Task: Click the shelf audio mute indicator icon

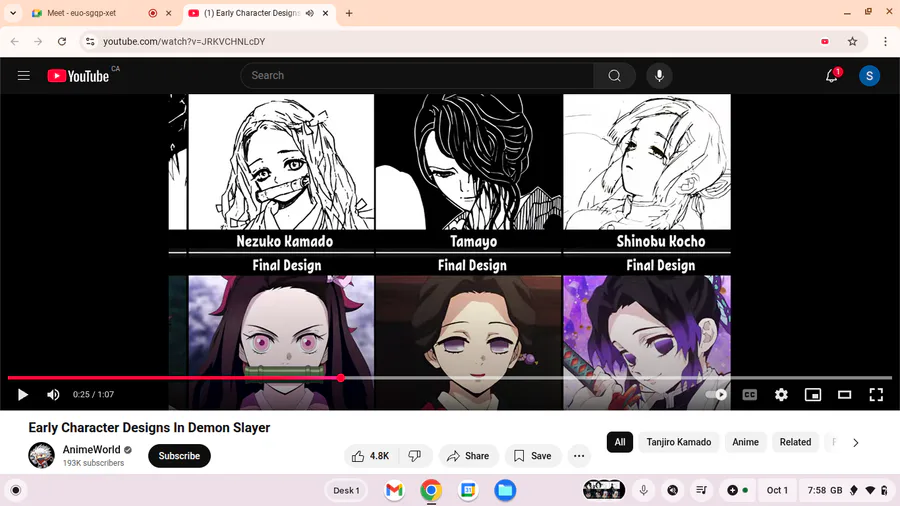Action: click(673, 491)
